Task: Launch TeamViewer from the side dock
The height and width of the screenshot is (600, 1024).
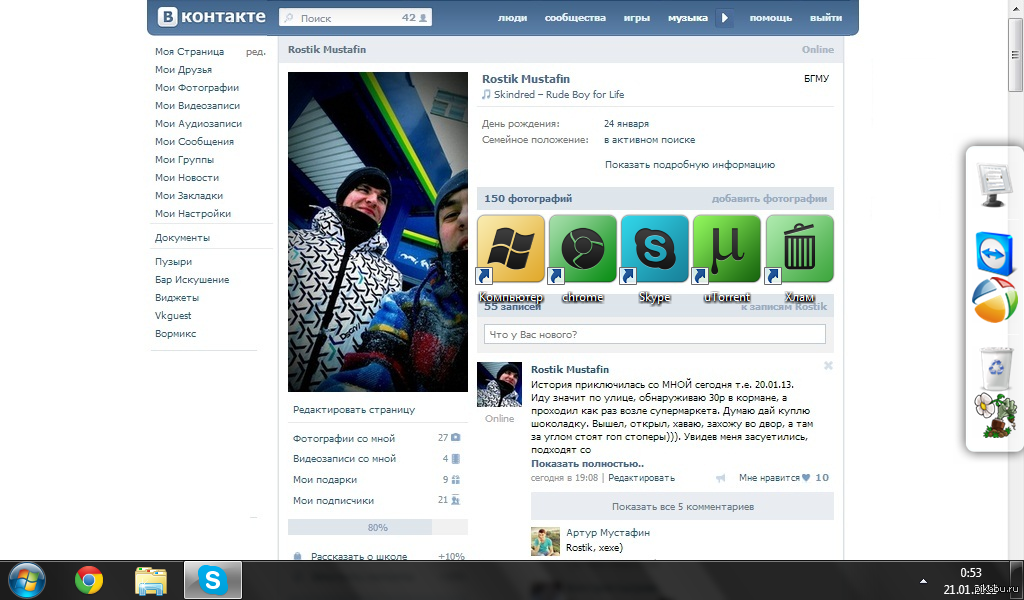Action: (x=994, y=253)
